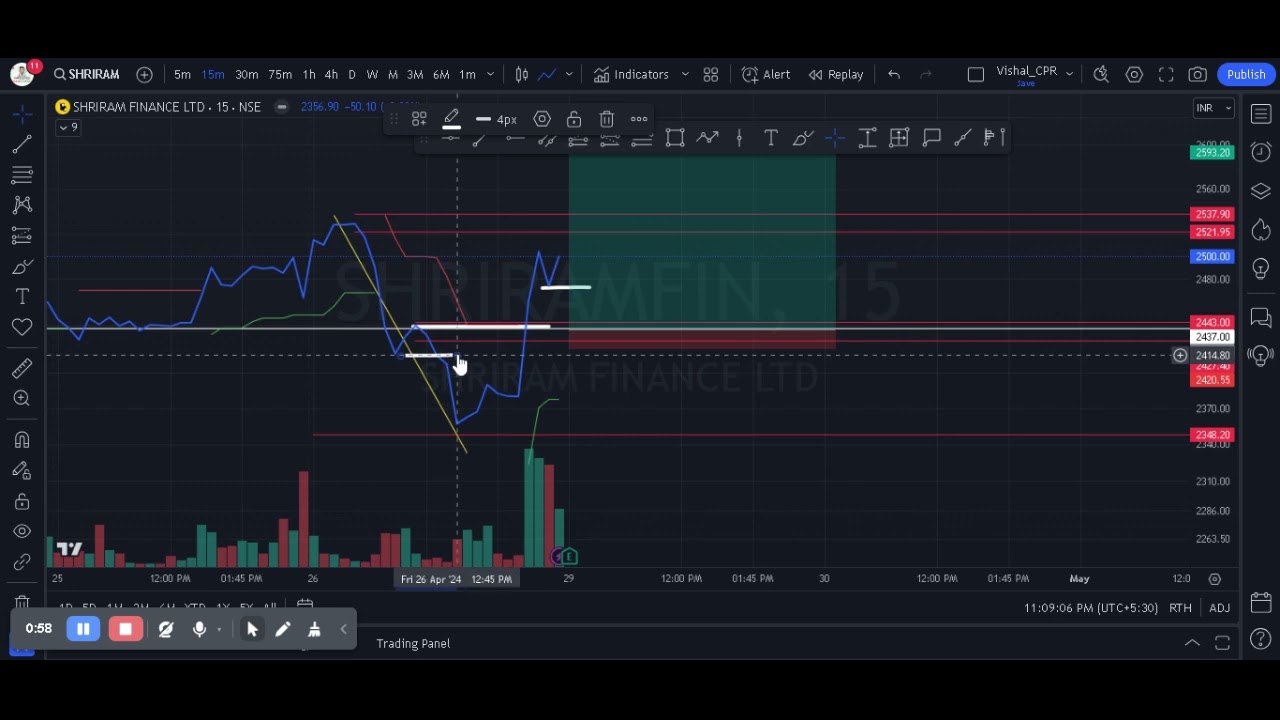Open quick search lightning magnifier icon
The height and width of the screenshot is (720, 1280).
pos(1101,74)
